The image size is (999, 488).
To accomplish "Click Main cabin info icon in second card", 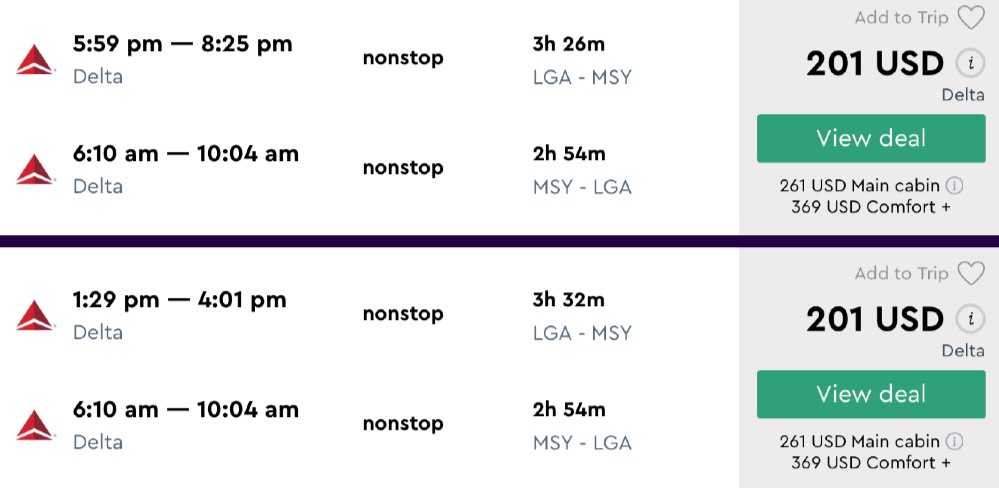I will [954, 442].
